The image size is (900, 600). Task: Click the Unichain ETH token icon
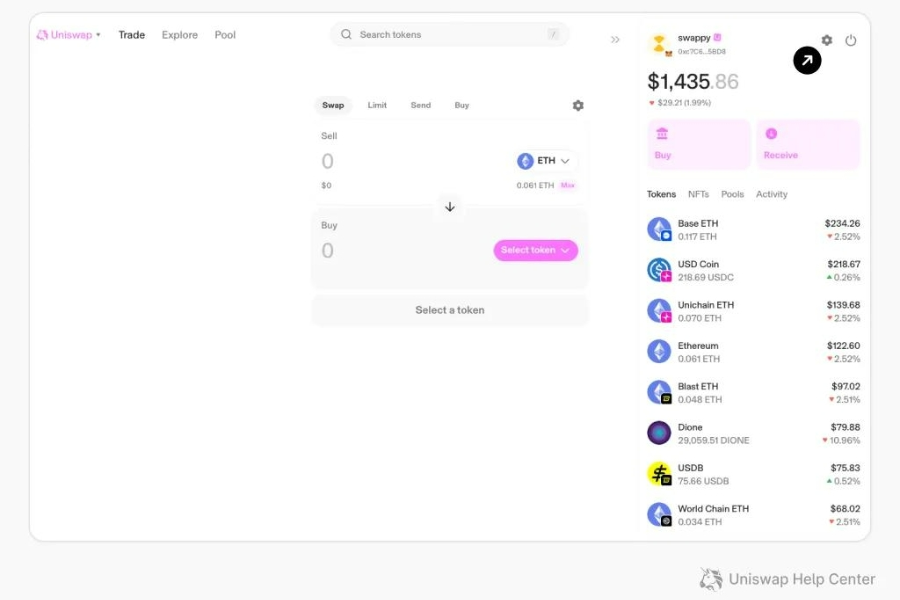click(x=660, y=311)
